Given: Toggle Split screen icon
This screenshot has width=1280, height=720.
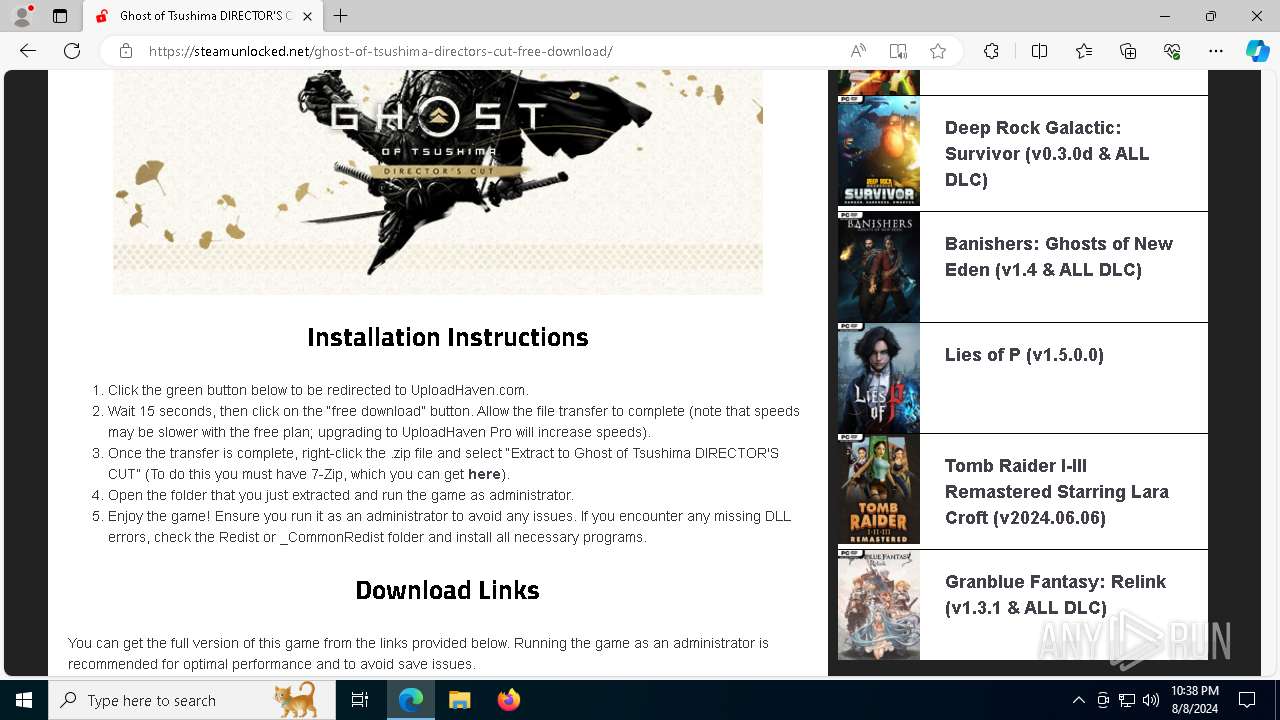Looking at the screenshot, I should coord(1039,51).
